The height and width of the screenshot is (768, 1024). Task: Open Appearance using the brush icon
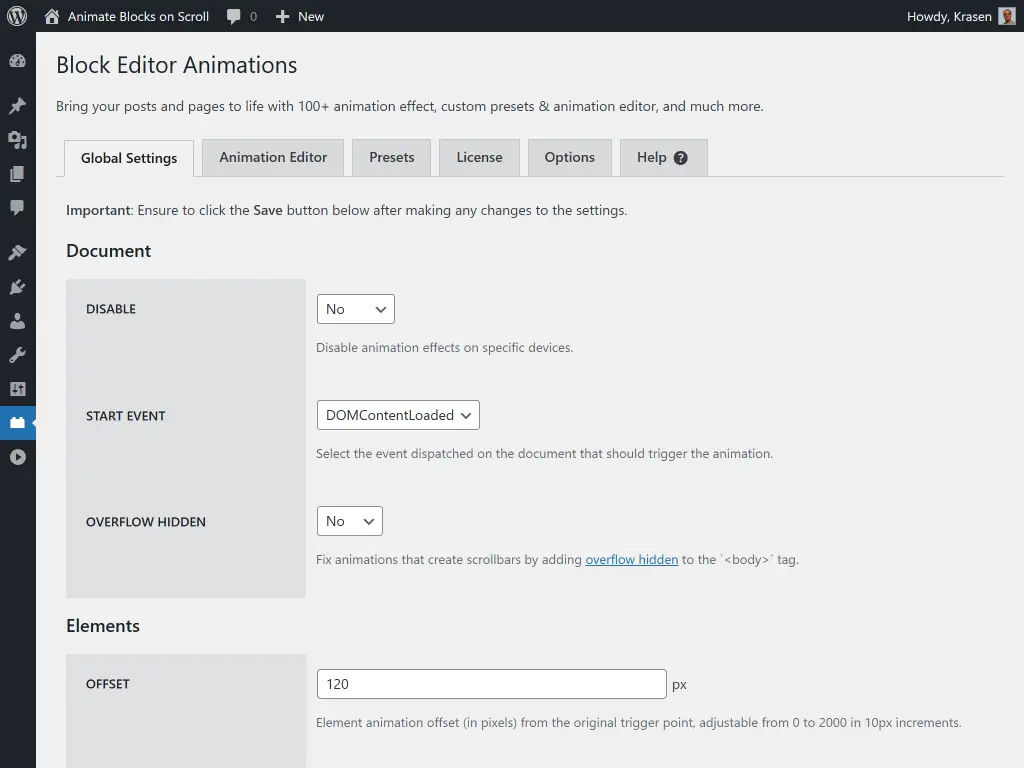click(17, 251)
